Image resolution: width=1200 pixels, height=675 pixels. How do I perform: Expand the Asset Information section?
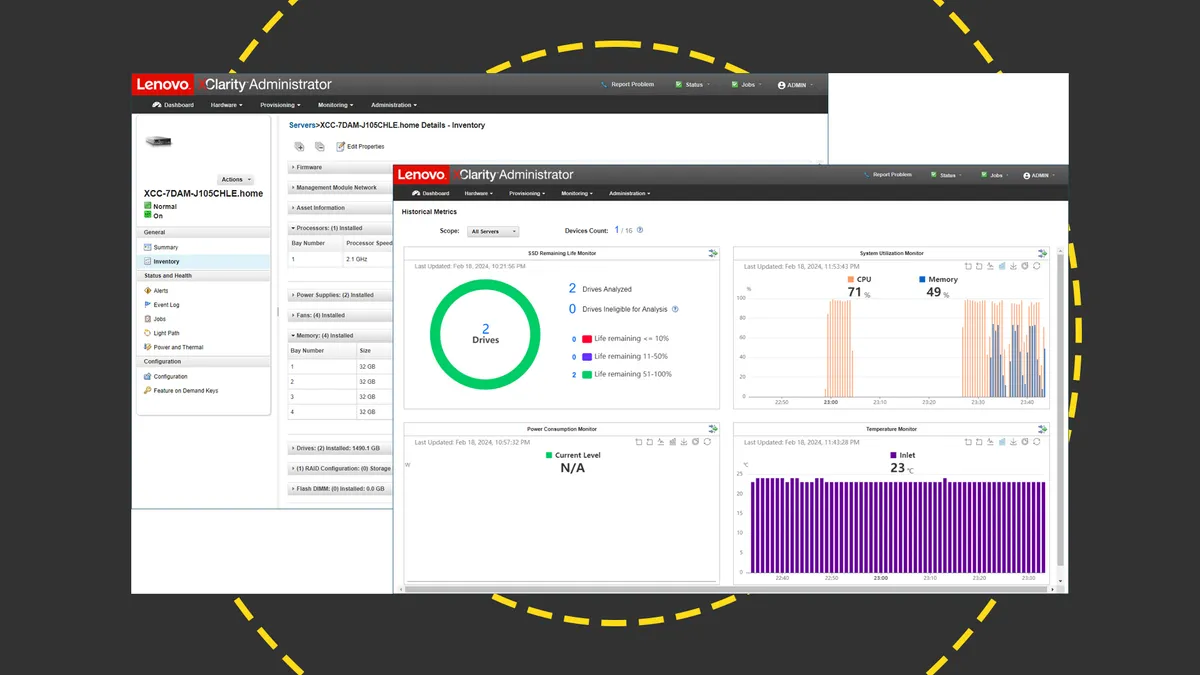(x=340, y=208)
